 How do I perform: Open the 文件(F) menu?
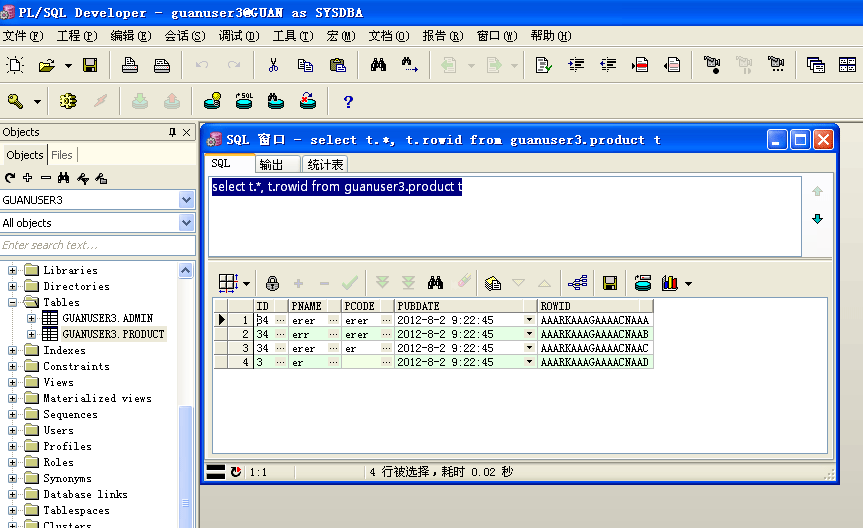tap(23, 36)
